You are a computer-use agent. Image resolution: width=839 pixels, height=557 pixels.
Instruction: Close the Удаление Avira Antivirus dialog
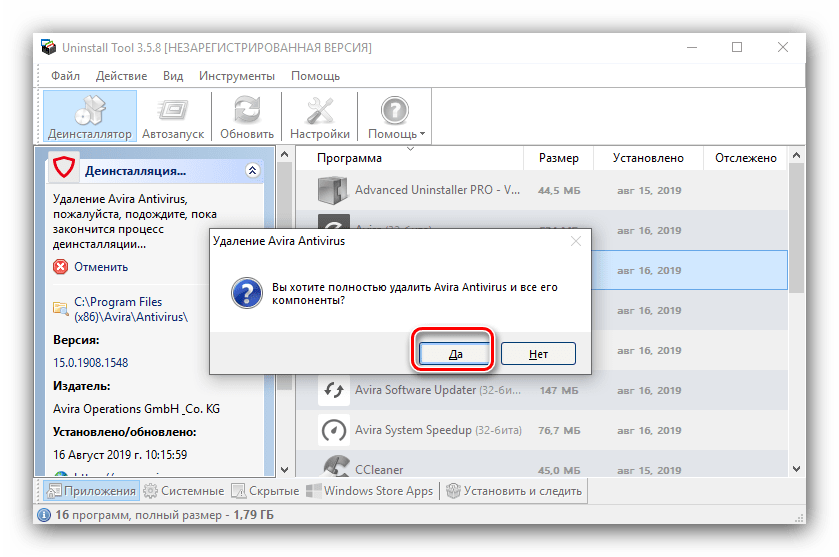[575, 241]
